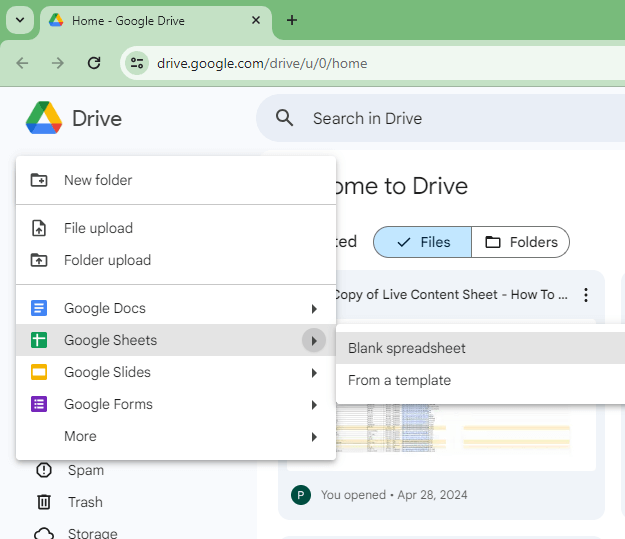Viewport: 625px width, 539px height.
Task: Open new browser tab with plus
Action: click(x=292, y=20)
